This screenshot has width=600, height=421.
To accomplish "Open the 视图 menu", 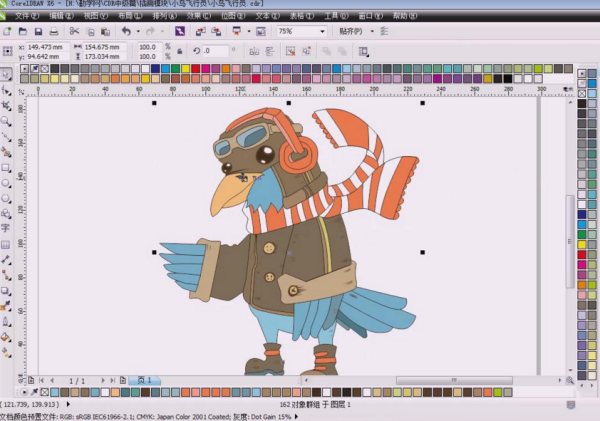I will coord(96,16).
